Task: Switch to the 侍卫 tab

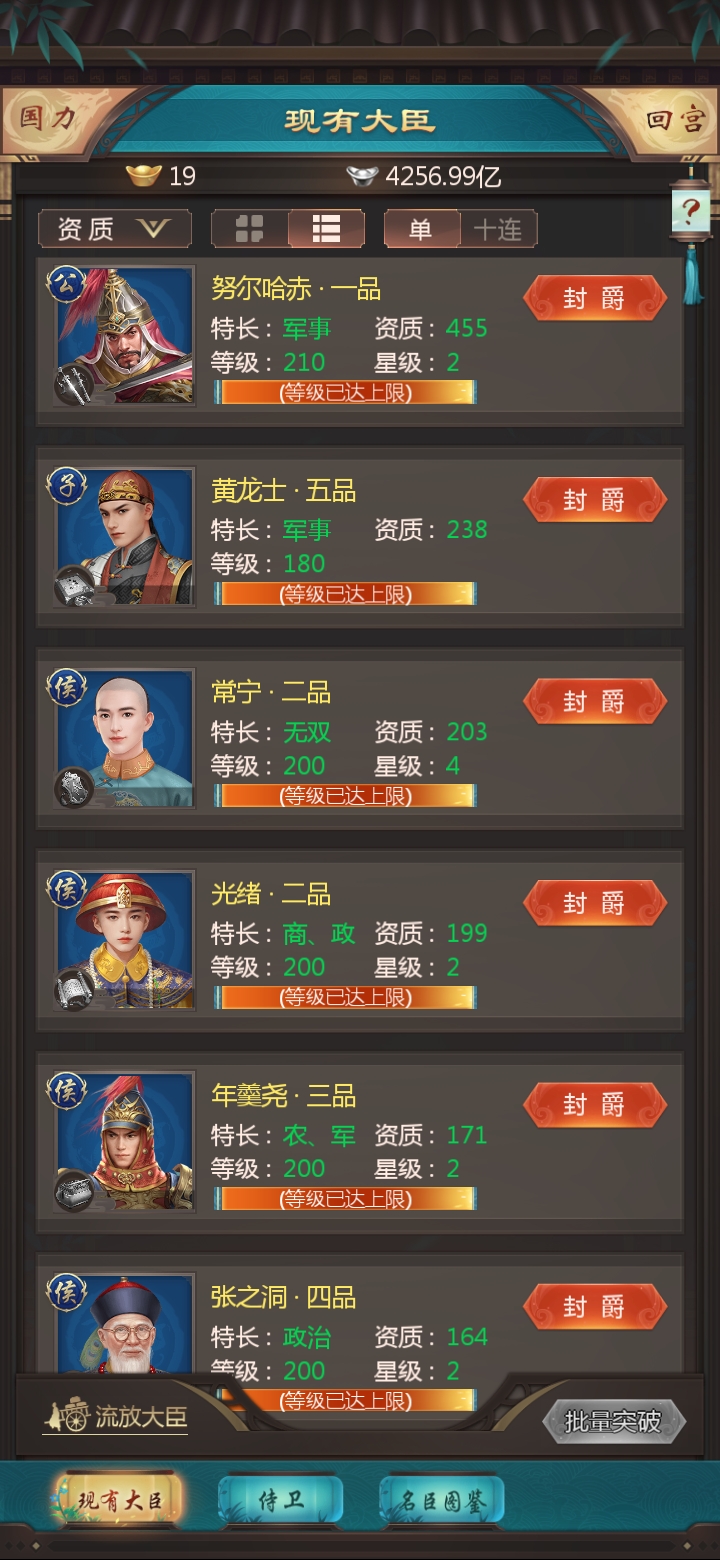Action: (281, 1500)
